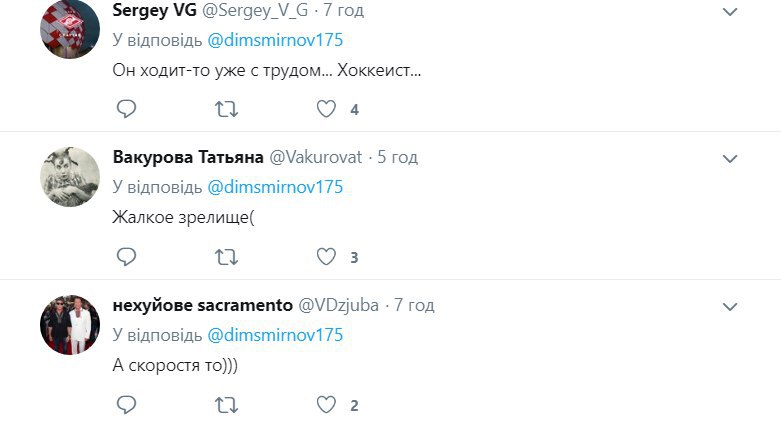The height and width of the screenshot is (421, 781).
Task: Reply to the 'А скоростя то)))' tweet
Action: 126,404
